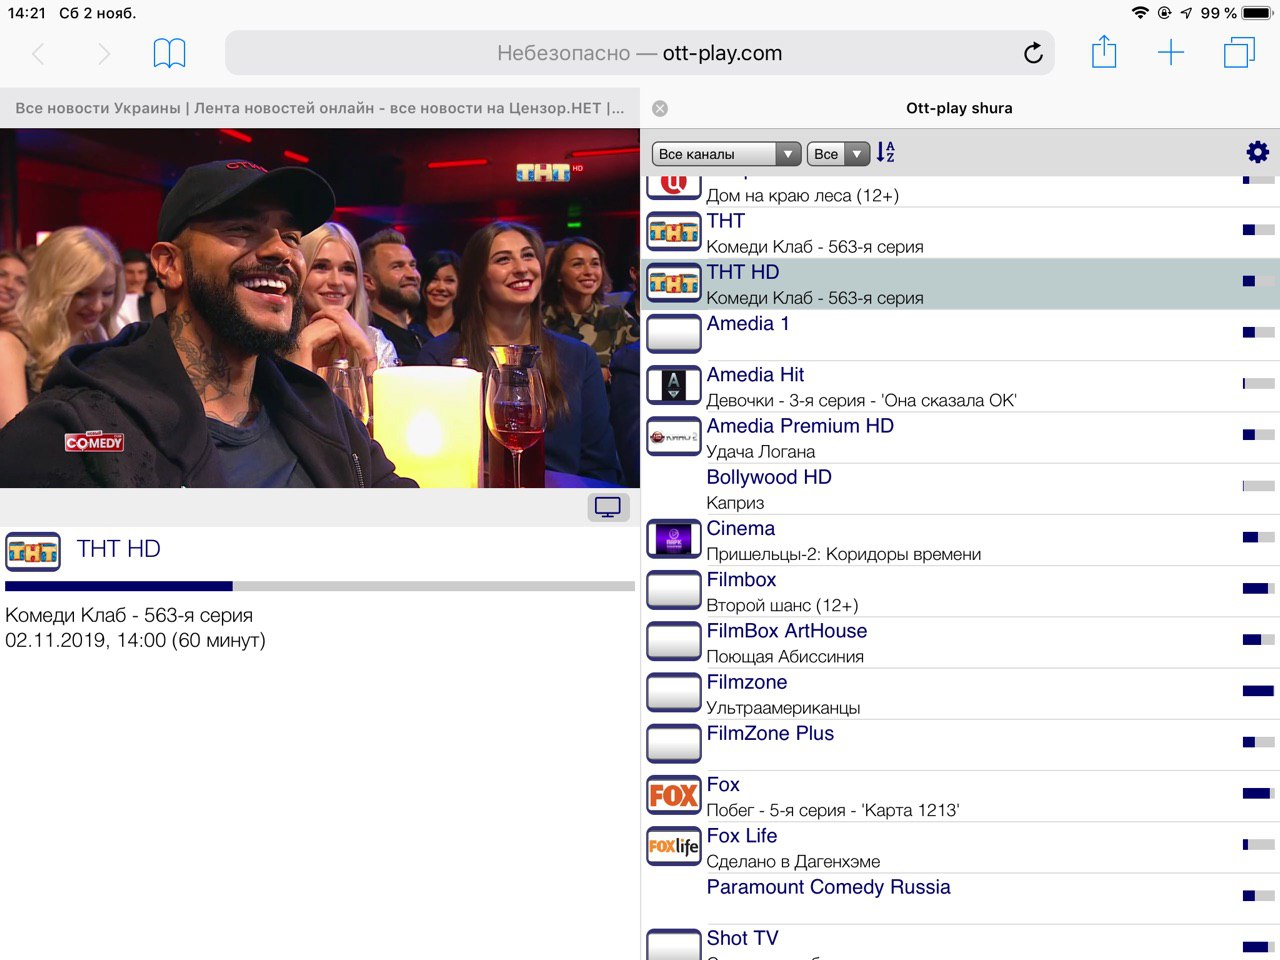Screen dimensions: 1280x960
Task: Show all open tabs overview
Action: coord(1239,52)
